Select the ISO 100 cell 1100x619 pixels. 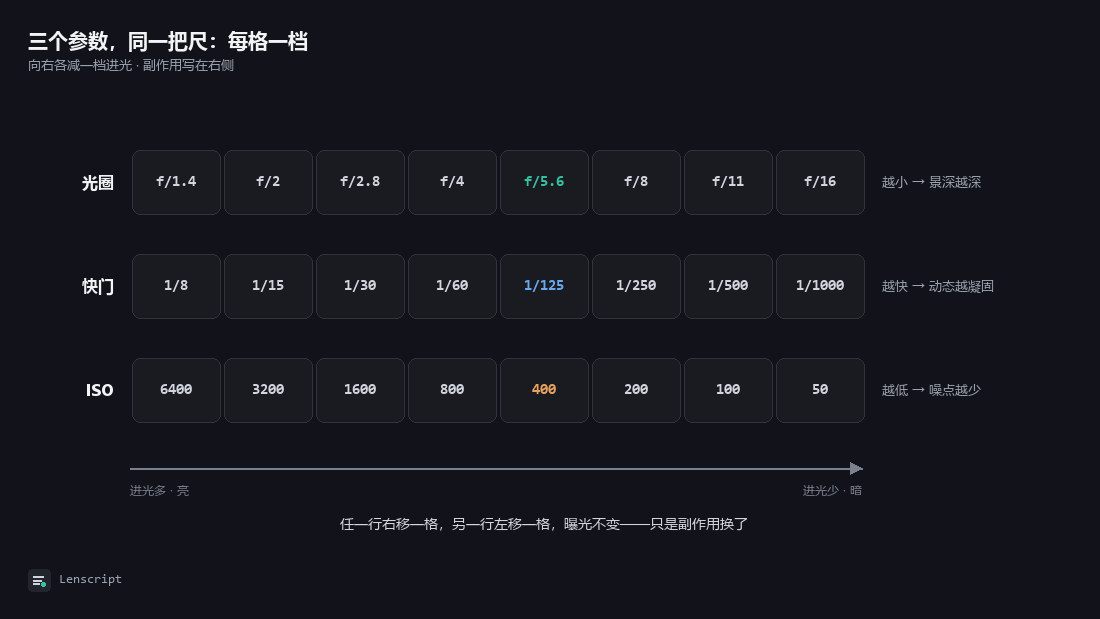tap(728, 390)
